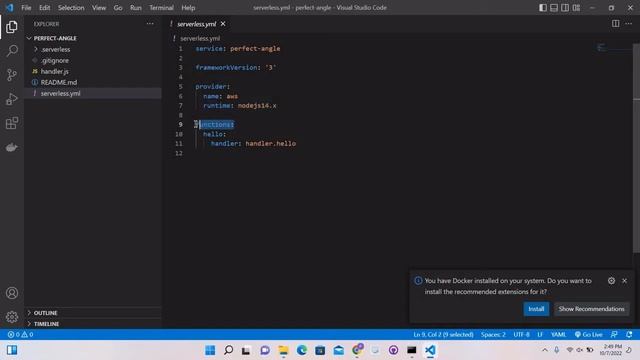Open the Extensions view
Screen dimensions: 640x360
(12, 123)
